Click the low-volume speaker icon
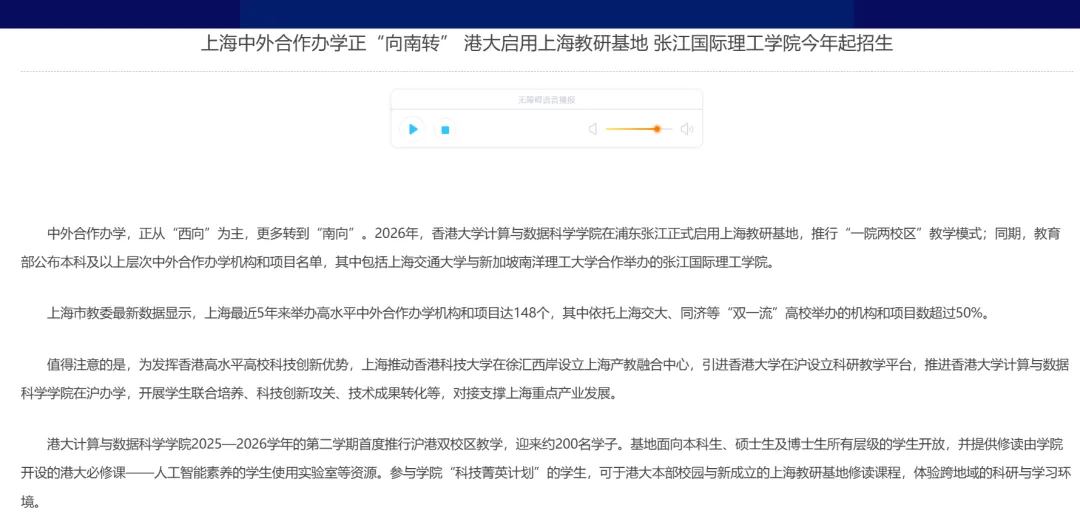Viewport: 1080px width, 519px height. tap(592, 129)
